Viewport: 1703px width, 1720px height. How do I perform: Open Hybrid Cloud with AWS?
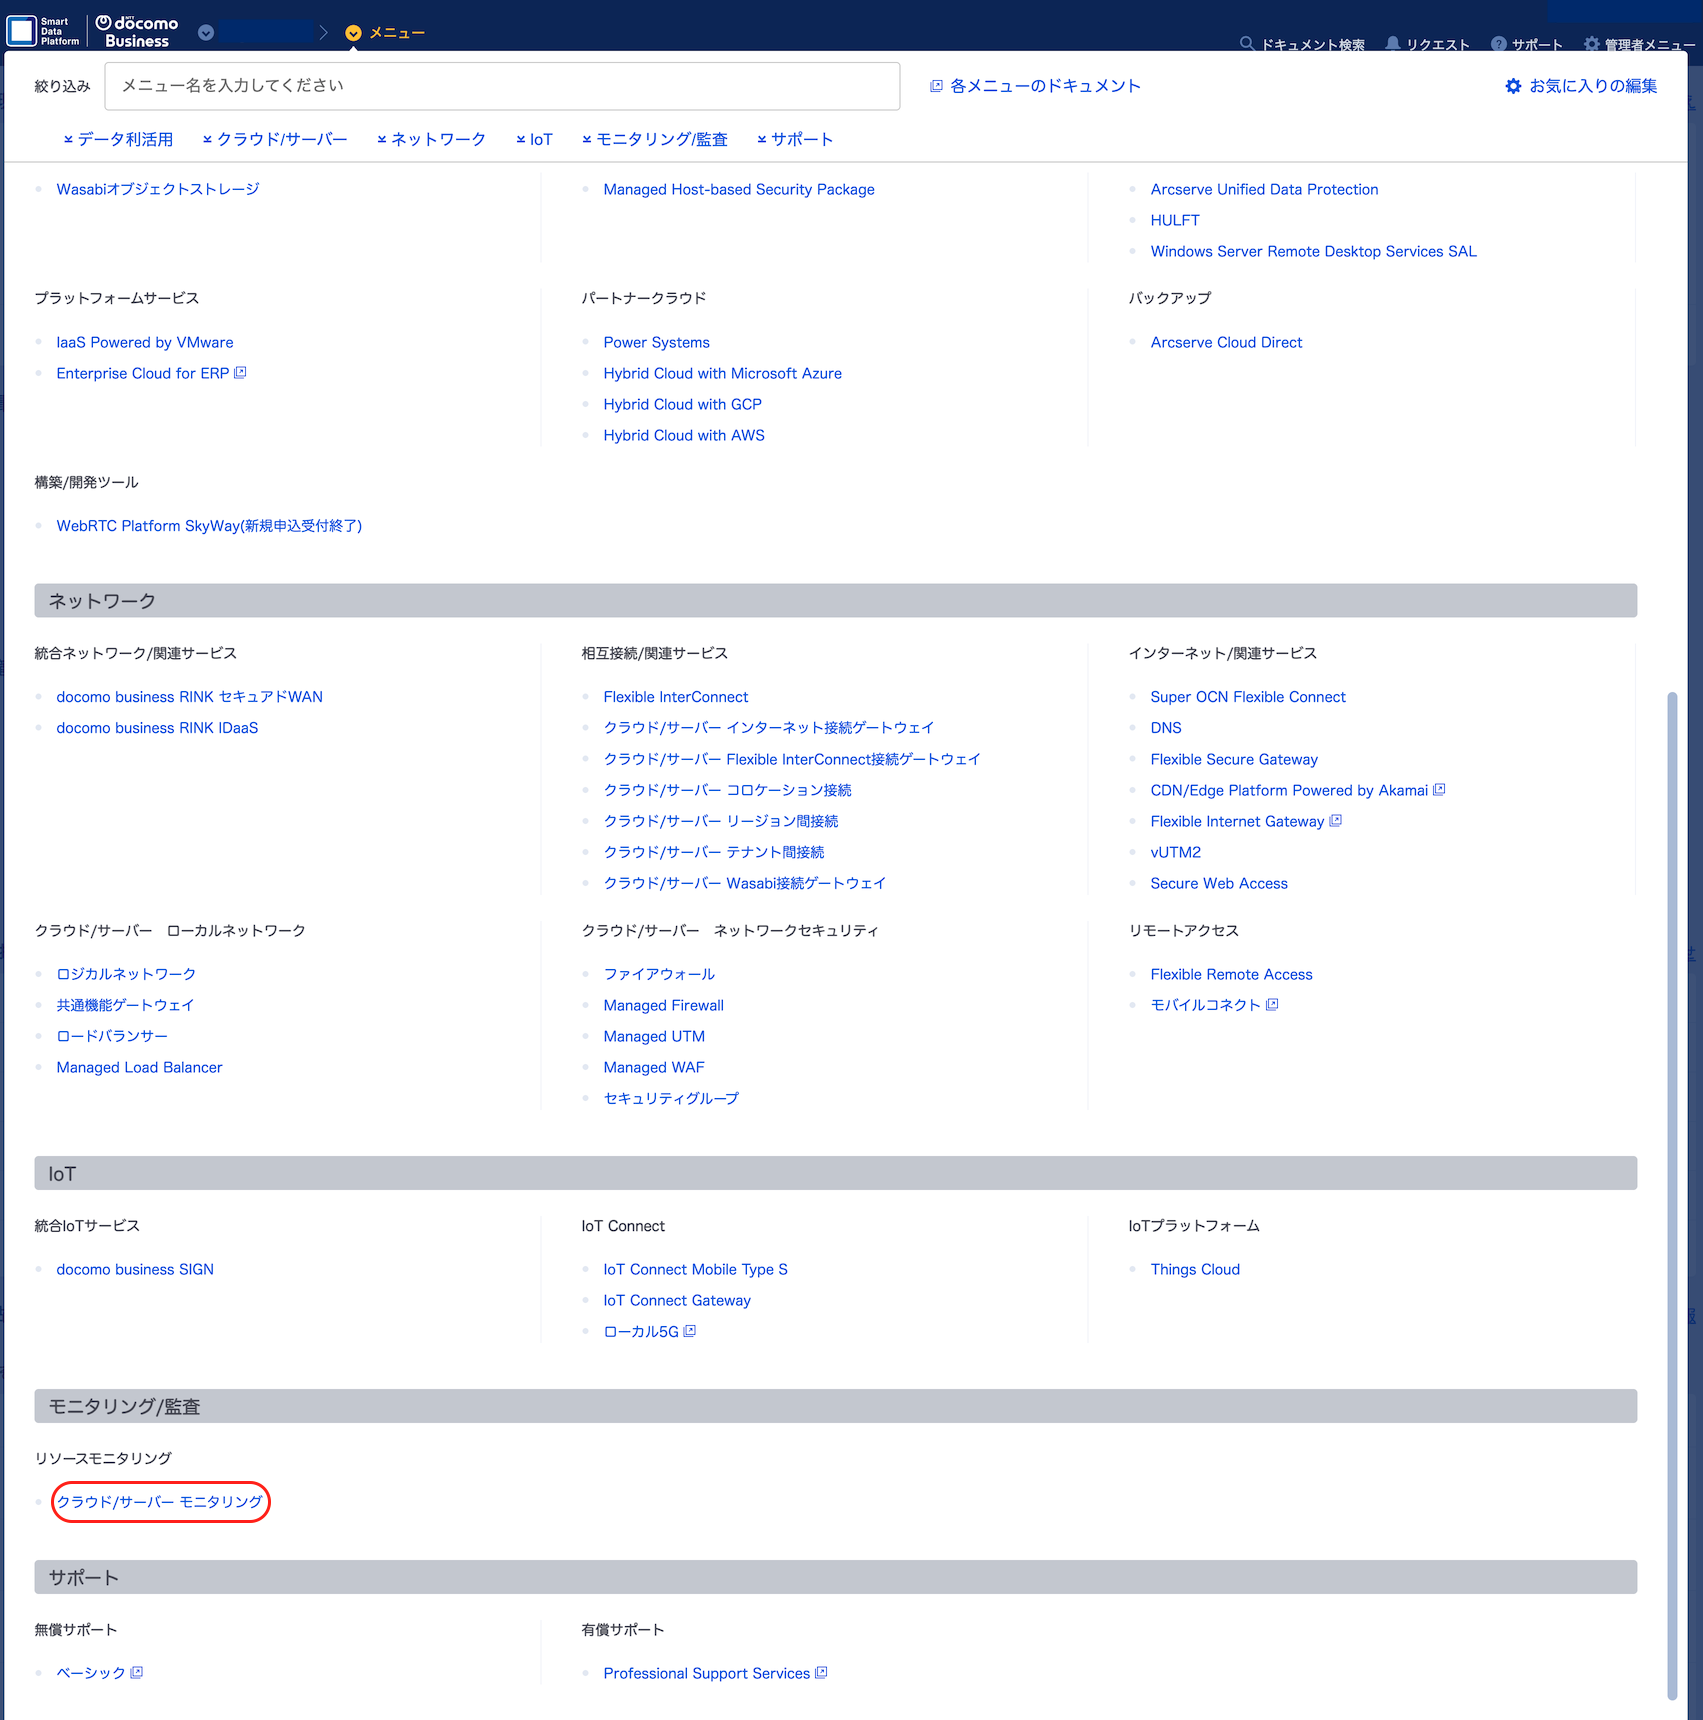click(x=684, y=435)
